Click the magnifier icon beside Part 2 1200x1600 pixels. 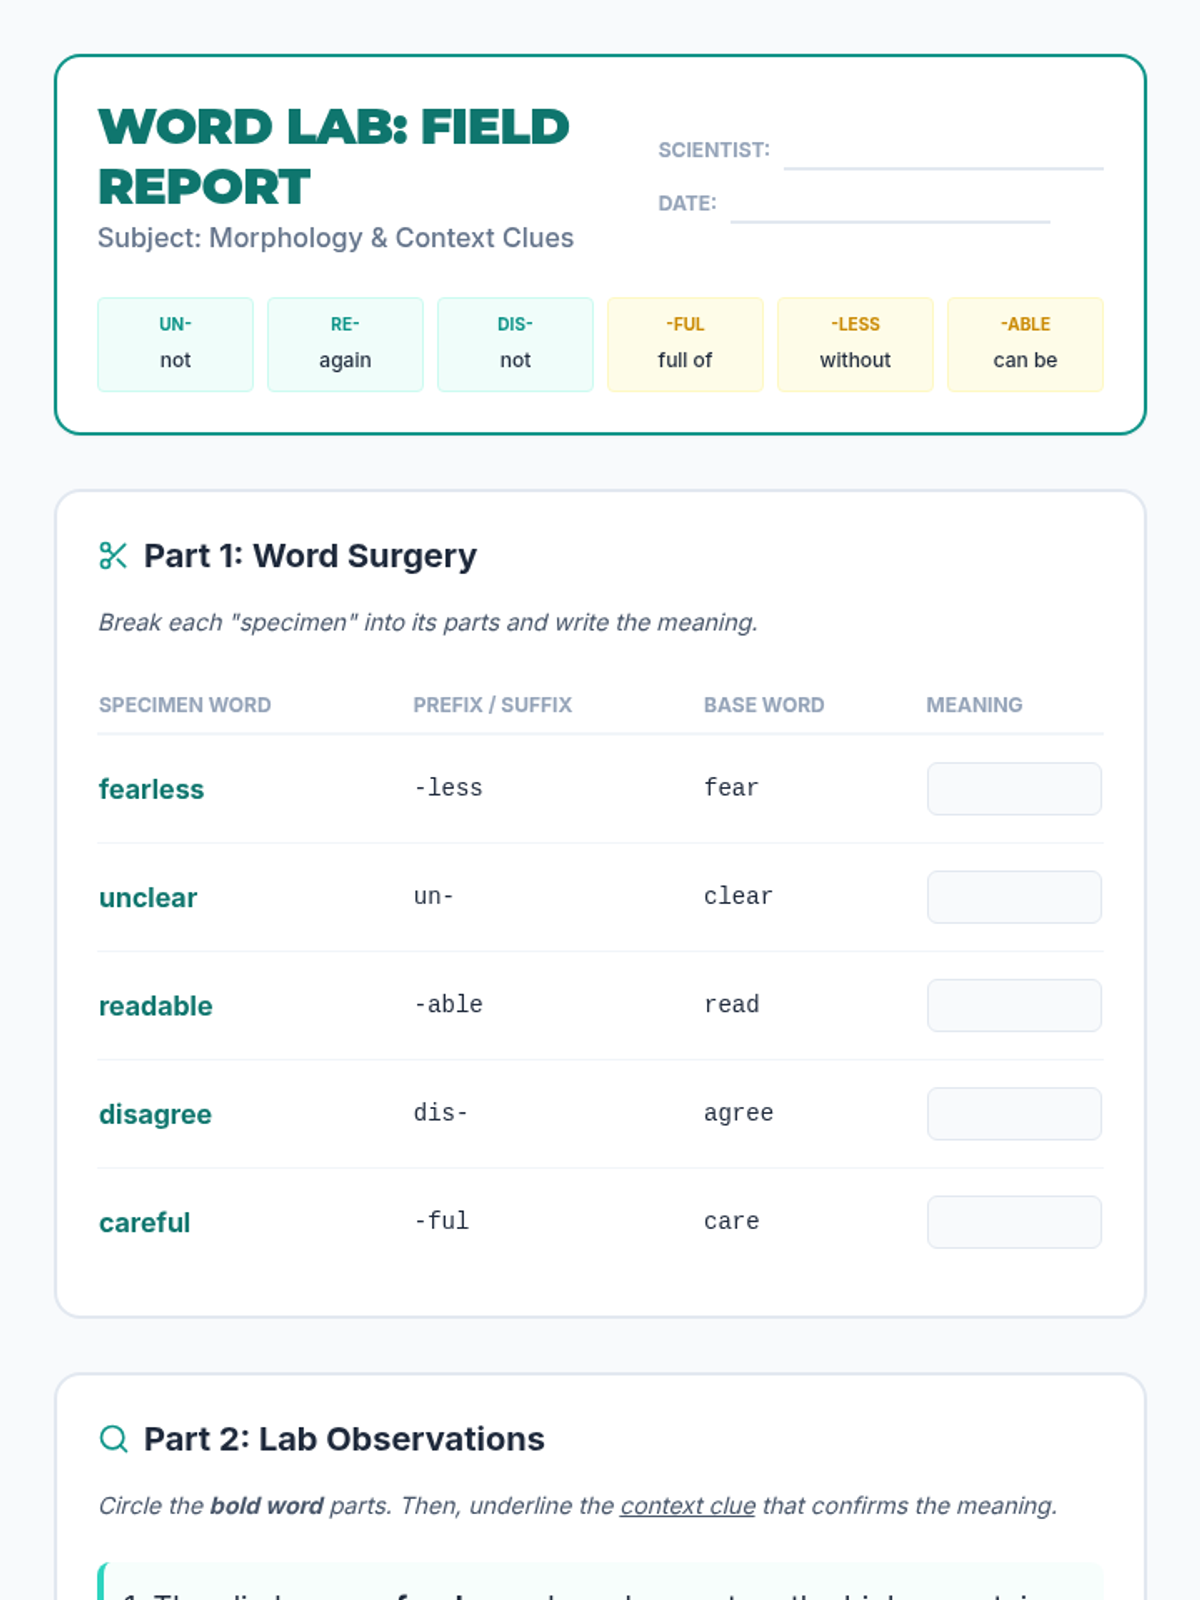click(114, 1439)
